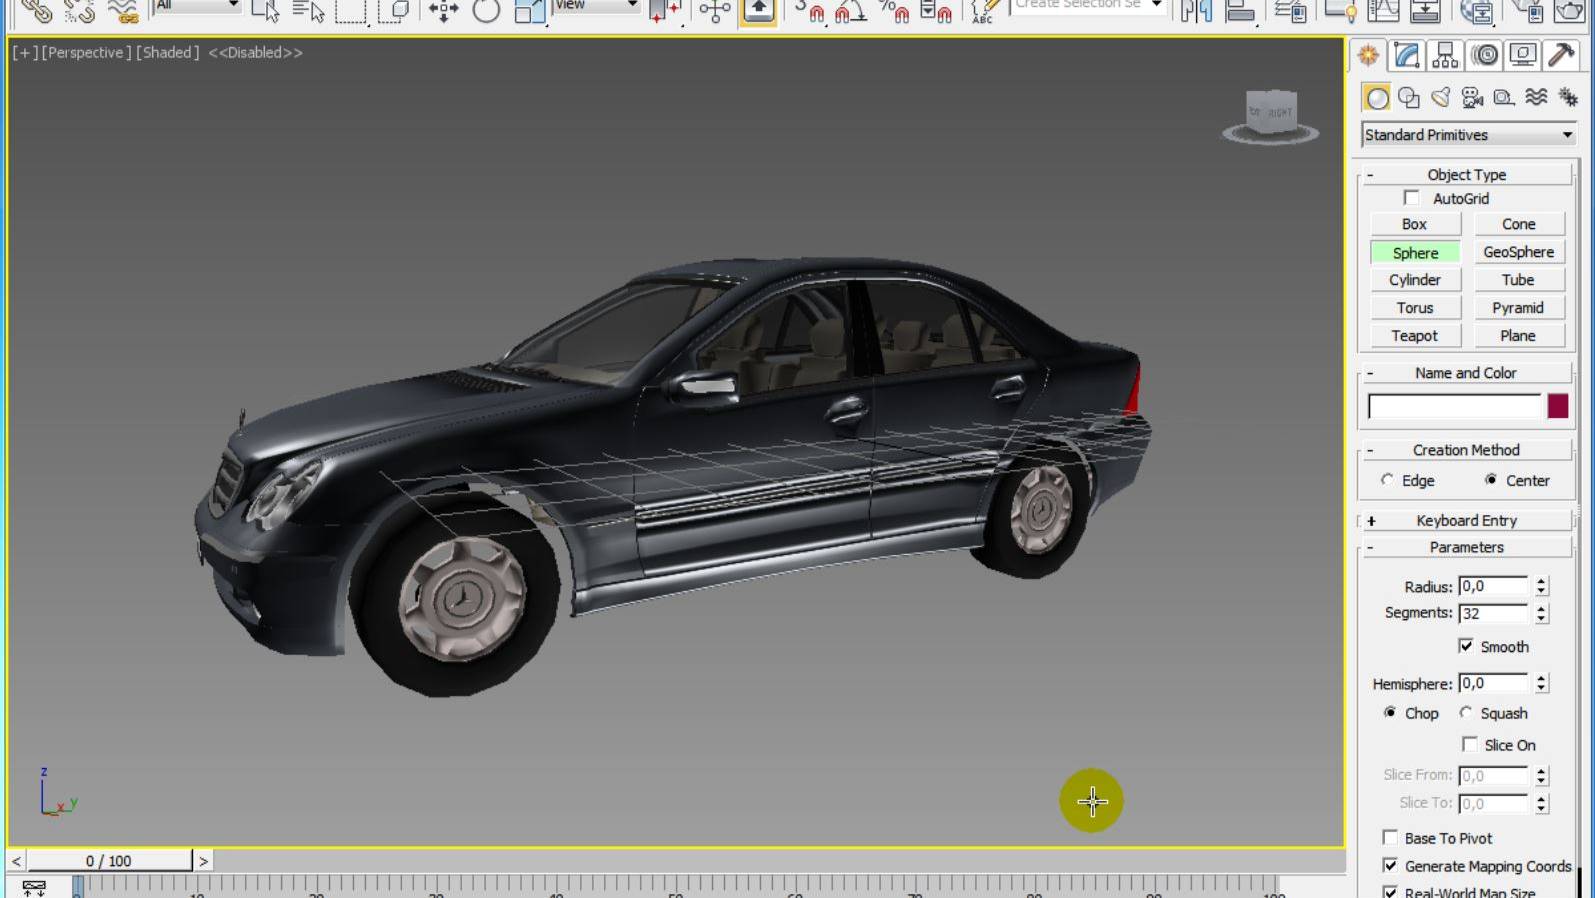
Task: Toggle the 3D Snaps tool
Action: point(810,10)
